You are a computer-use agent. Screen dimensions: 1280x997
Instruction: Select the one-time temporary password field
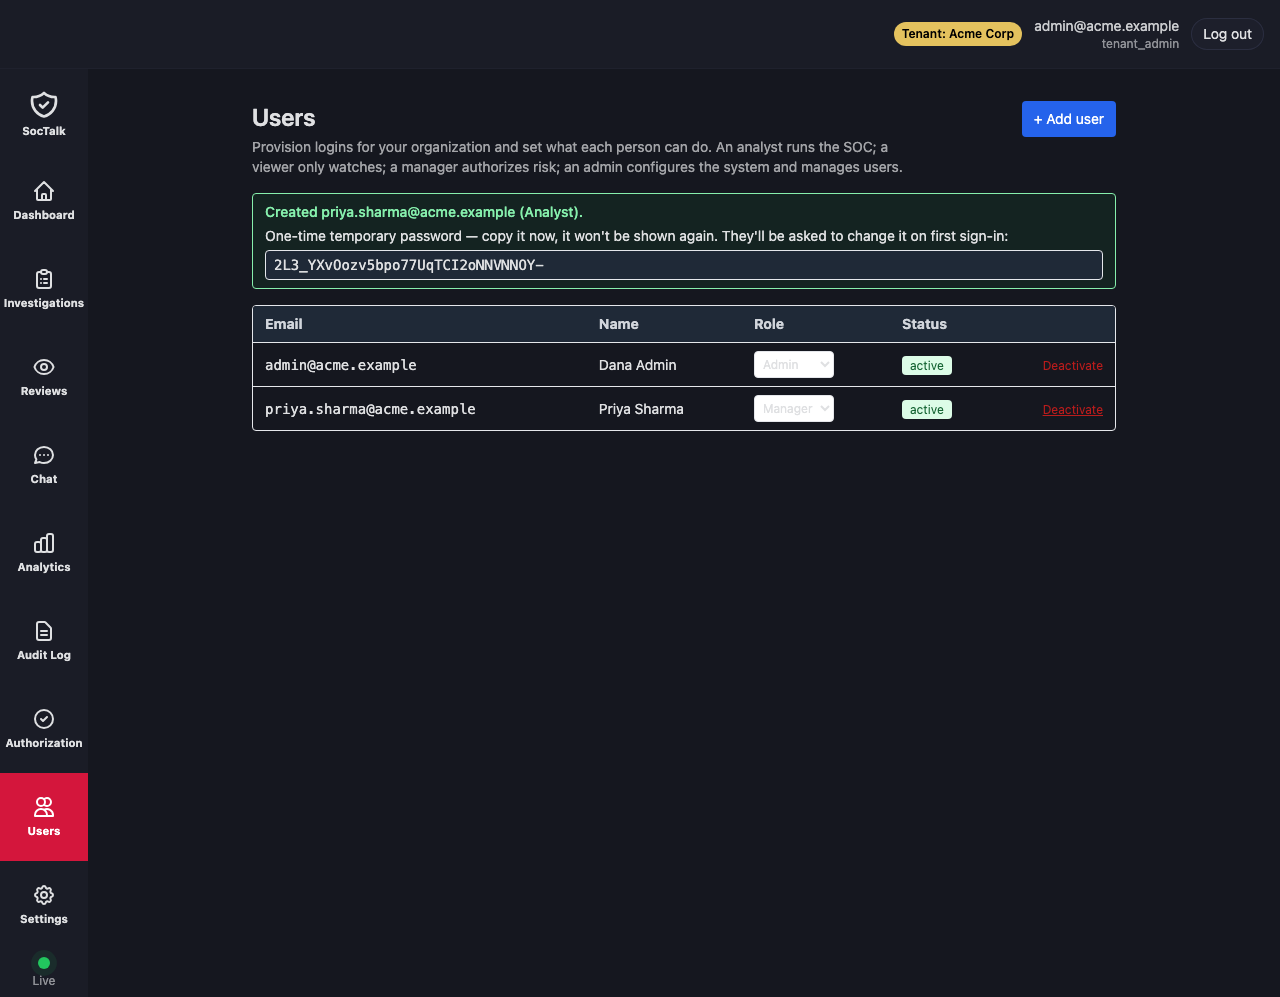coord(684,265)
